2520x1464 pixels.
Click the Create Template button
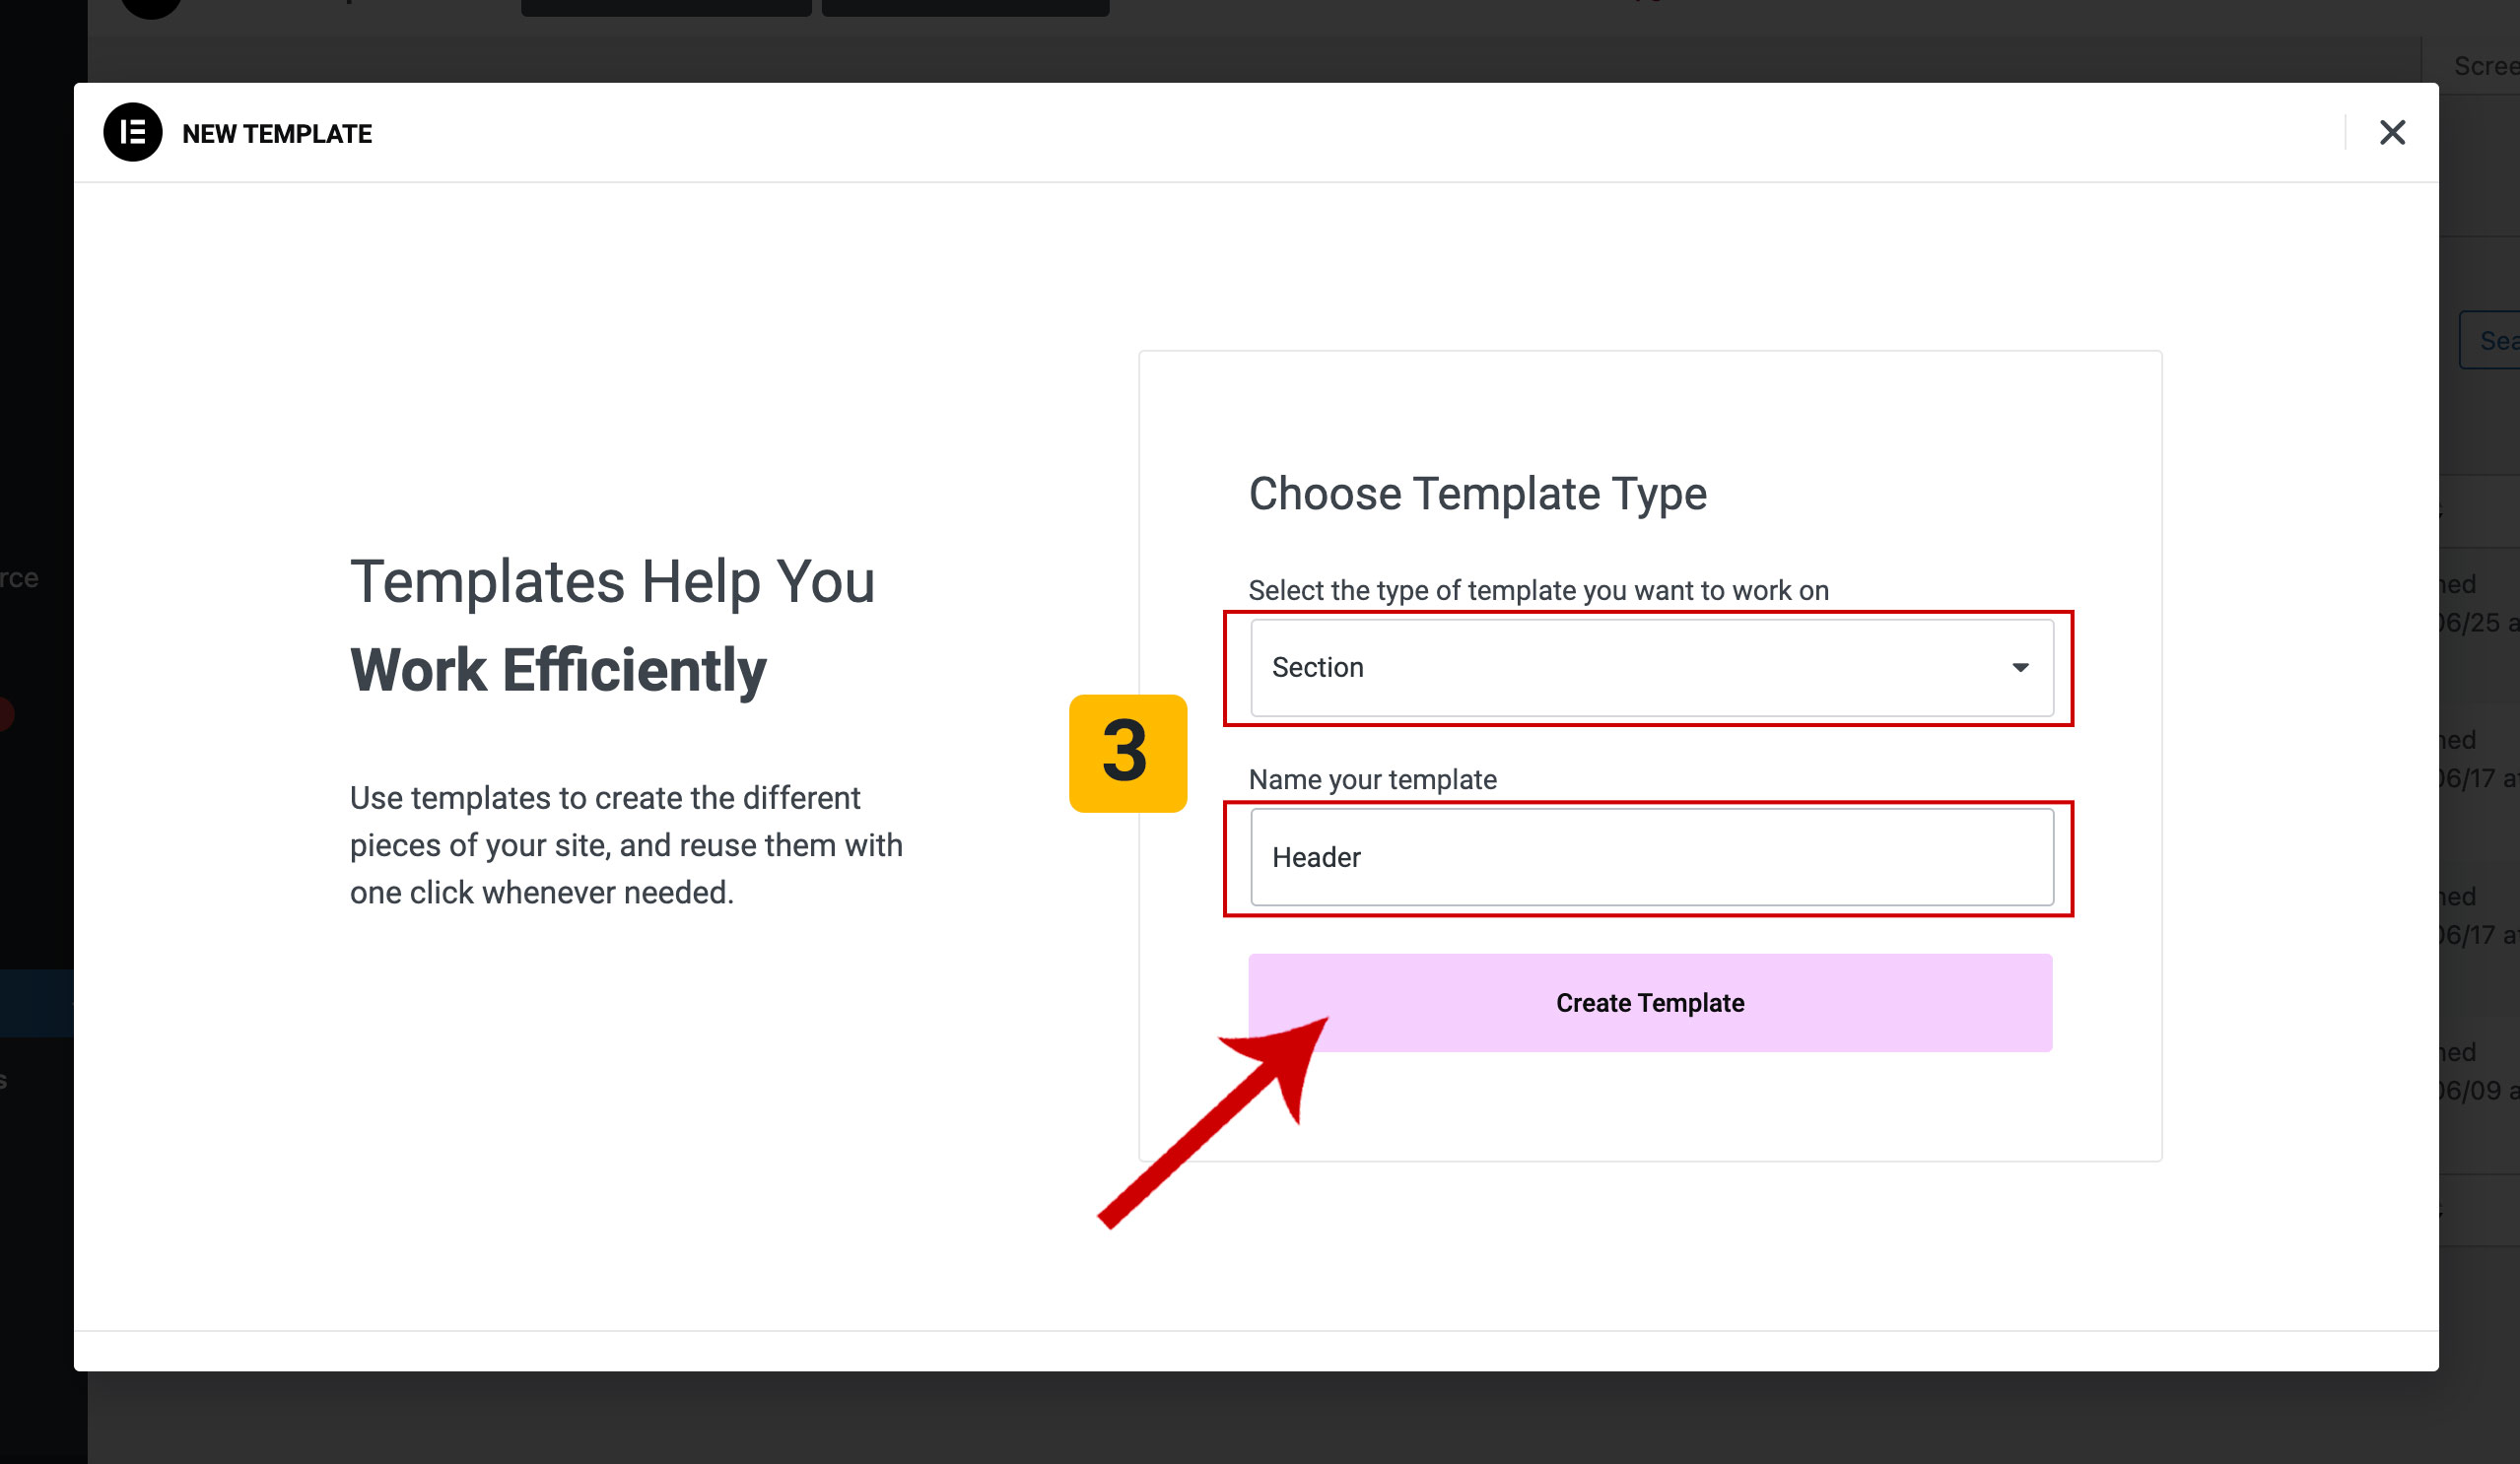point(1650,1002)
